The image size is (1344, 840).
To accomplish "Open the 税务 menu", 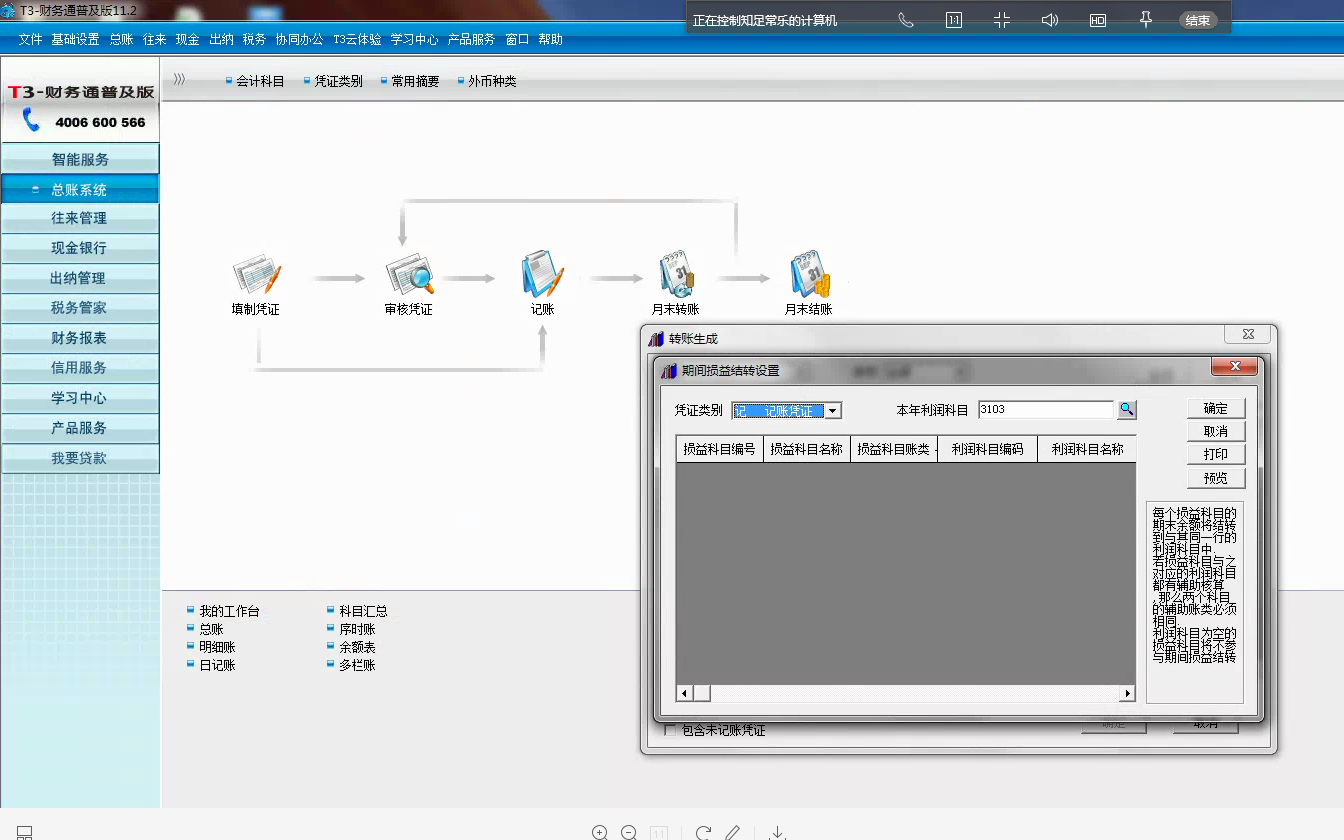I will 254,40.
